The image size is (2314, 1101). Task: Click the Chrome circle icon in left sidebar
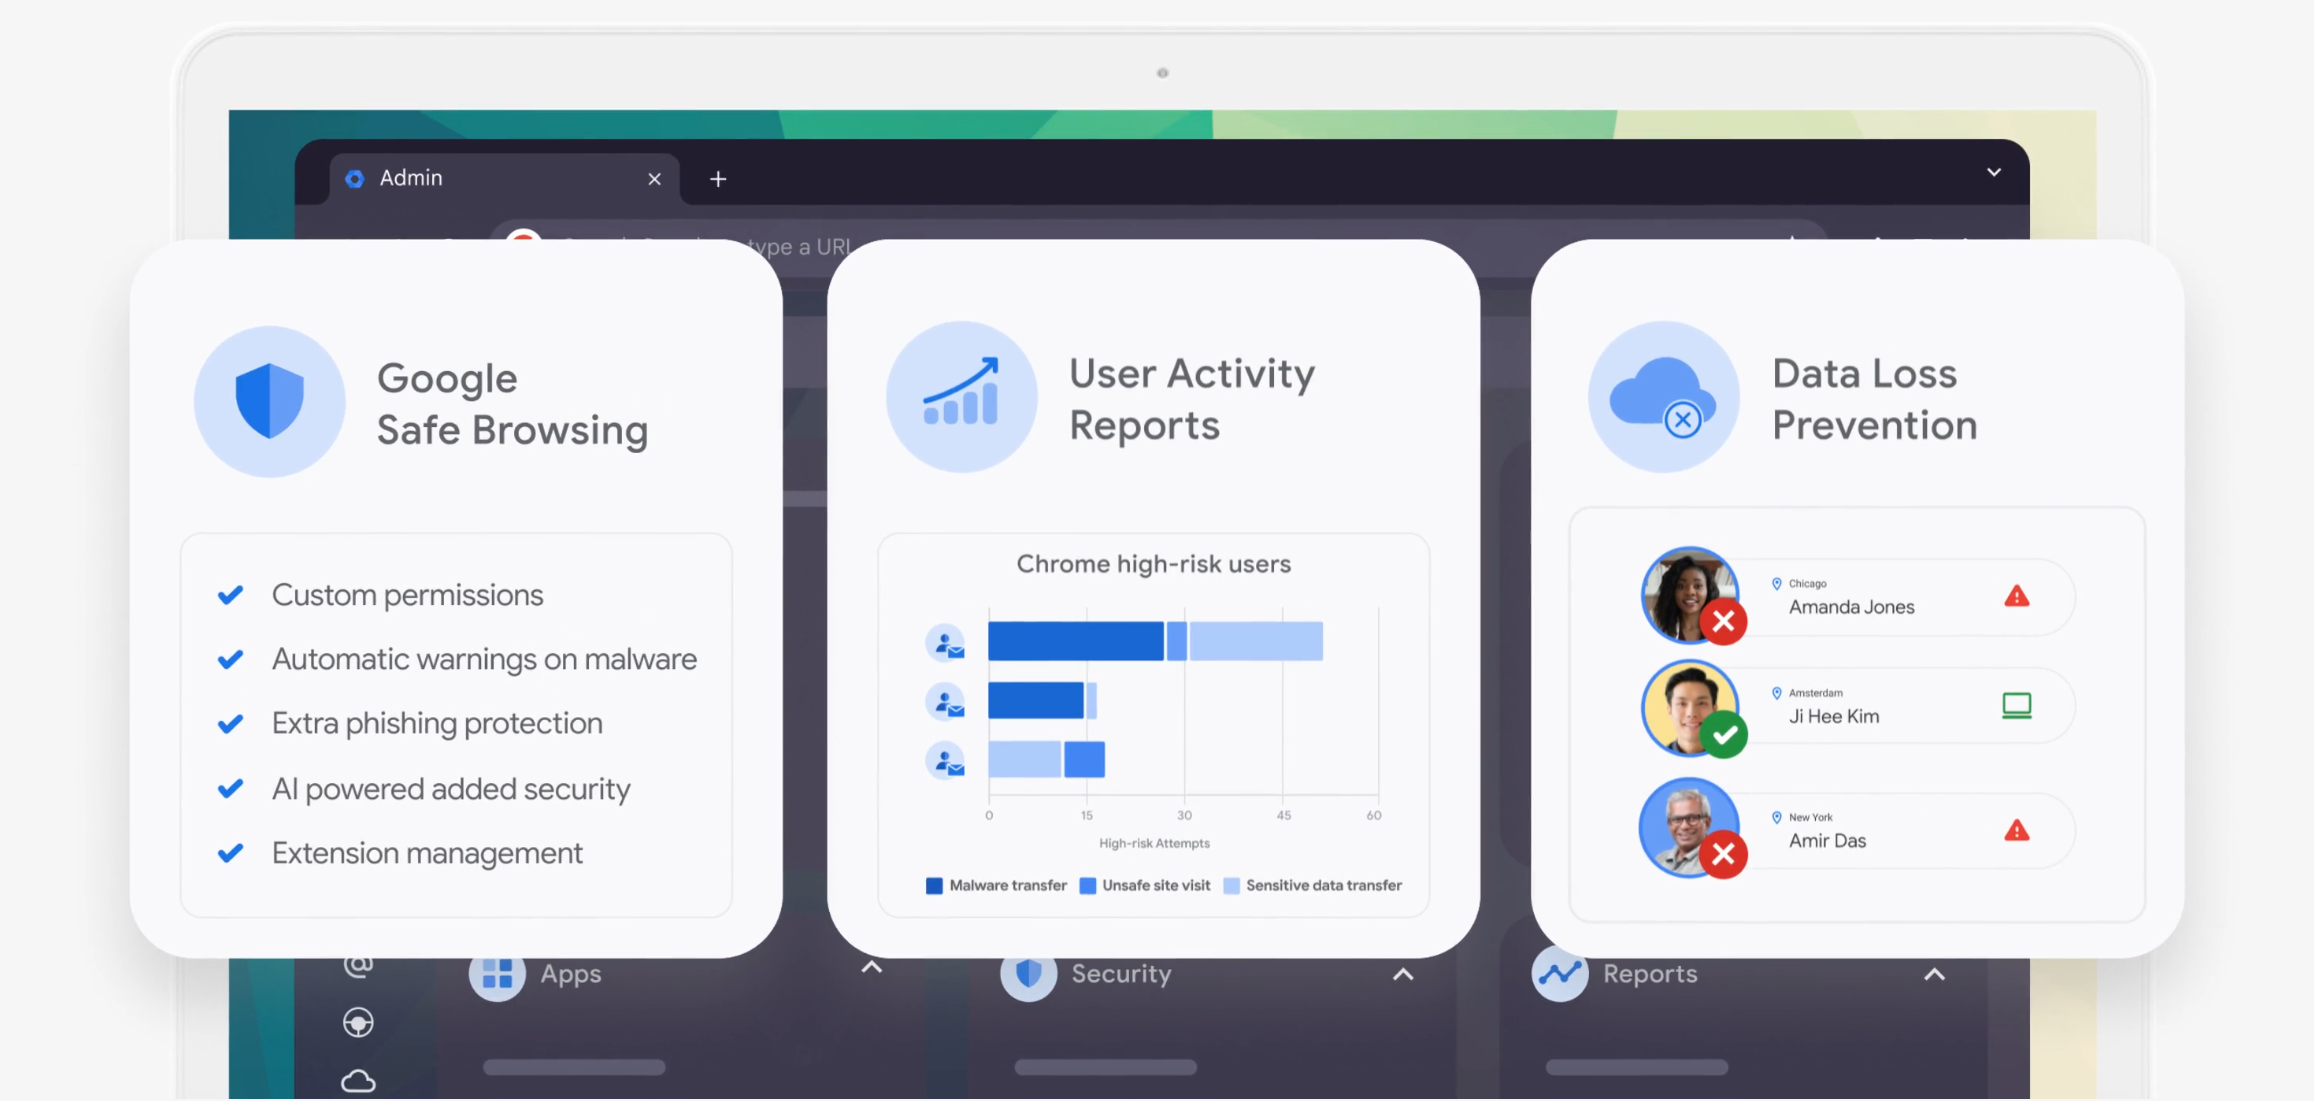tap(358, 1023)
